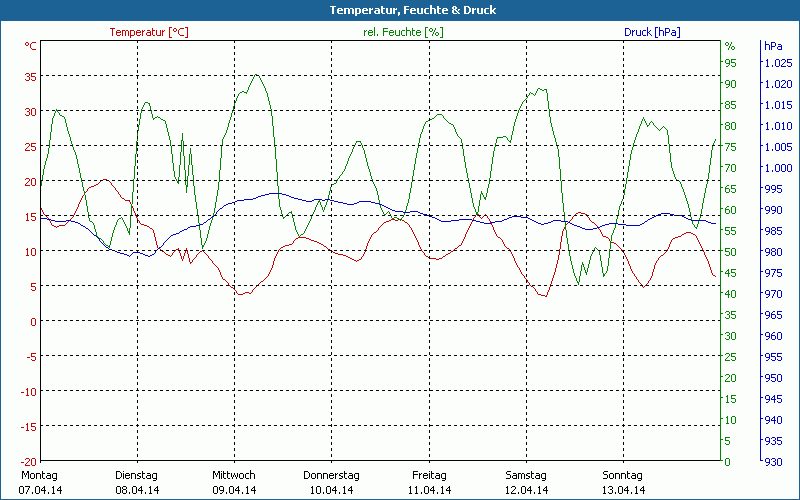Click the '0' temperature axis value
The image size is (800, 500).
click(34, 322)
